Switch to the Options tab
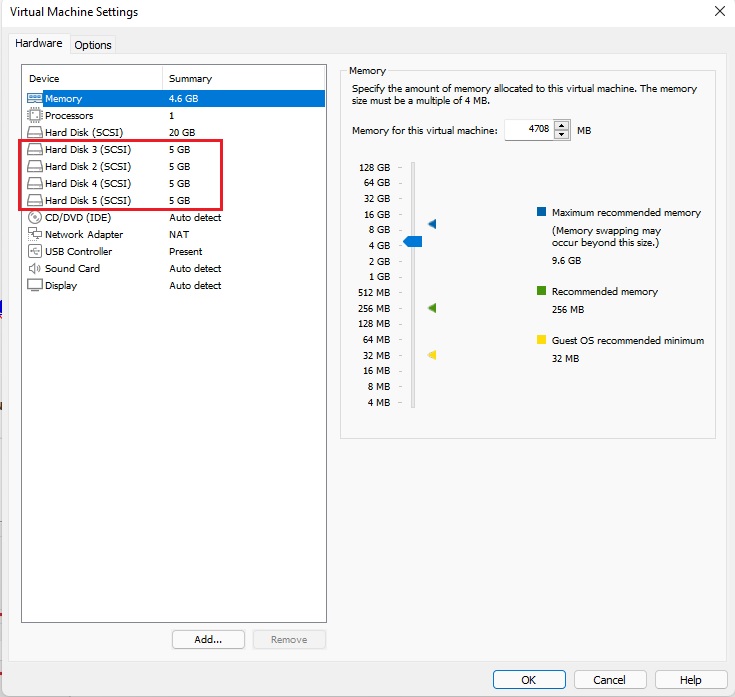735x697 pixels. [93, 45]
